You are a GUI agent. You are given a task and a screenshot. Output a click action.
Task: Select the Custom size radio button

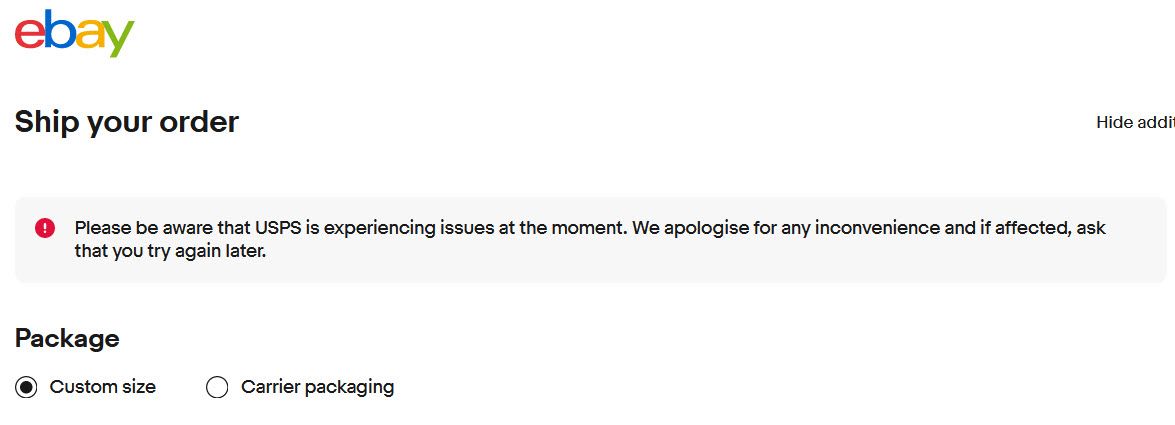pos(27,387)
